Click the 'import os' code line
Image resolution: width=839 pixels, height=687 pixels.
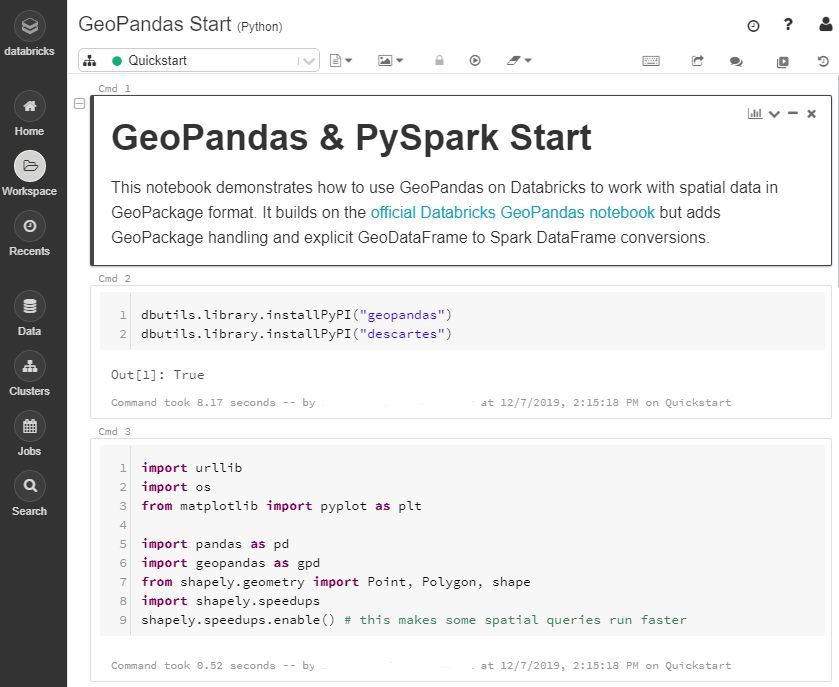[x=176, y=487]
